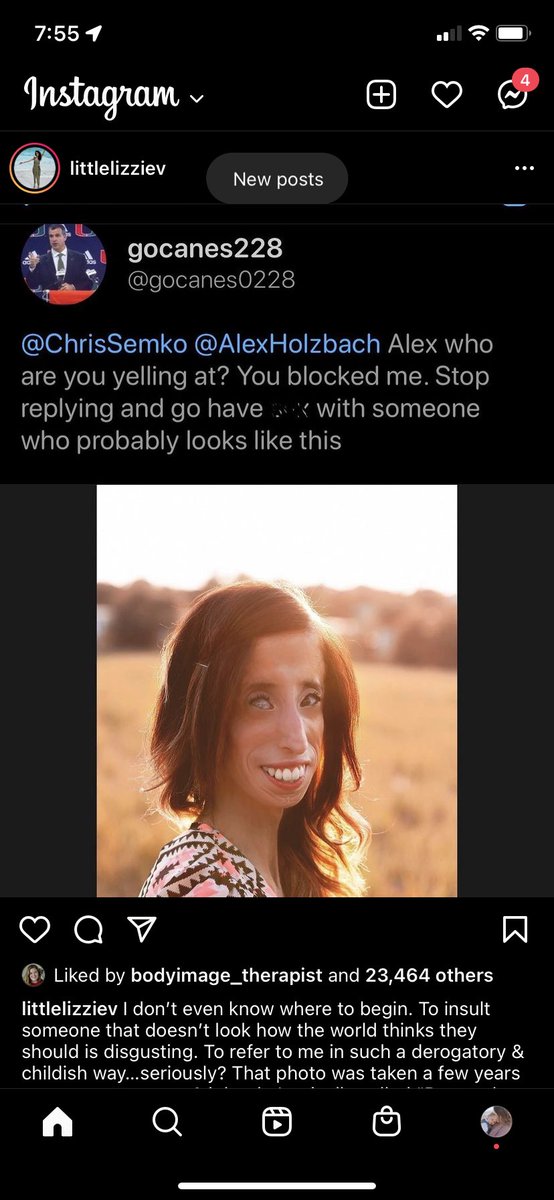Screen dimensions: 554x1200
Task: Tap the three-dot post options menu
Action: click(x=524, y=168)
